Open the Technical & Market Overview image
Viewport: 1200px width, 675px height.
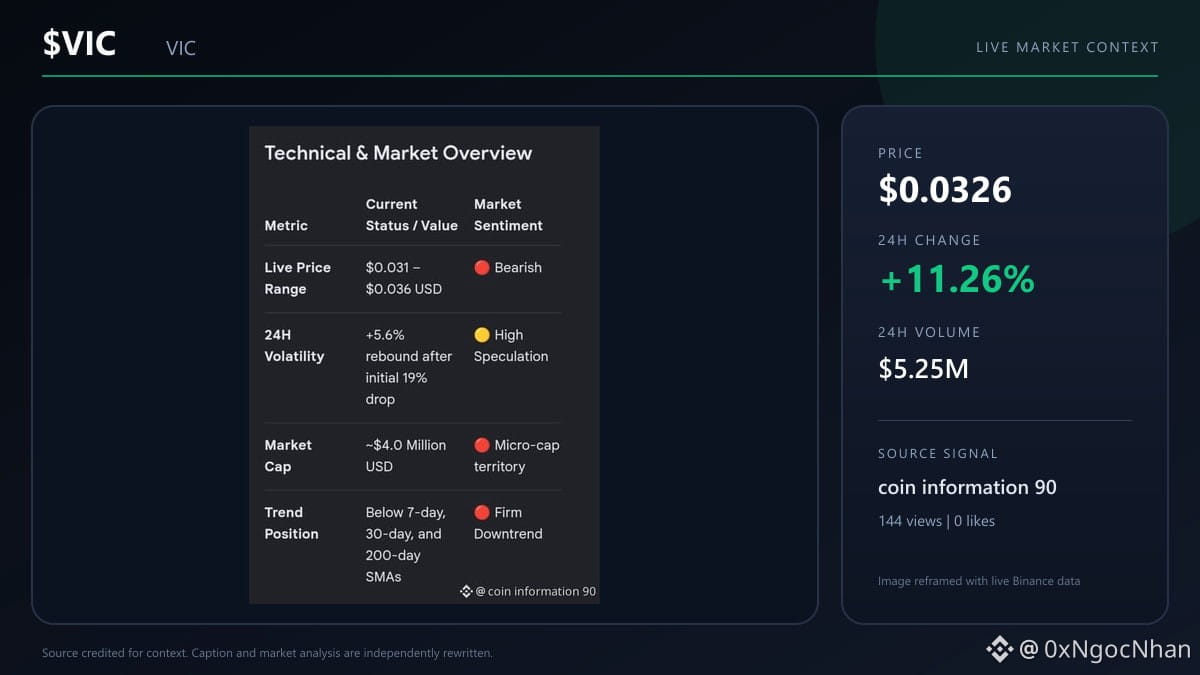(424, 365)
